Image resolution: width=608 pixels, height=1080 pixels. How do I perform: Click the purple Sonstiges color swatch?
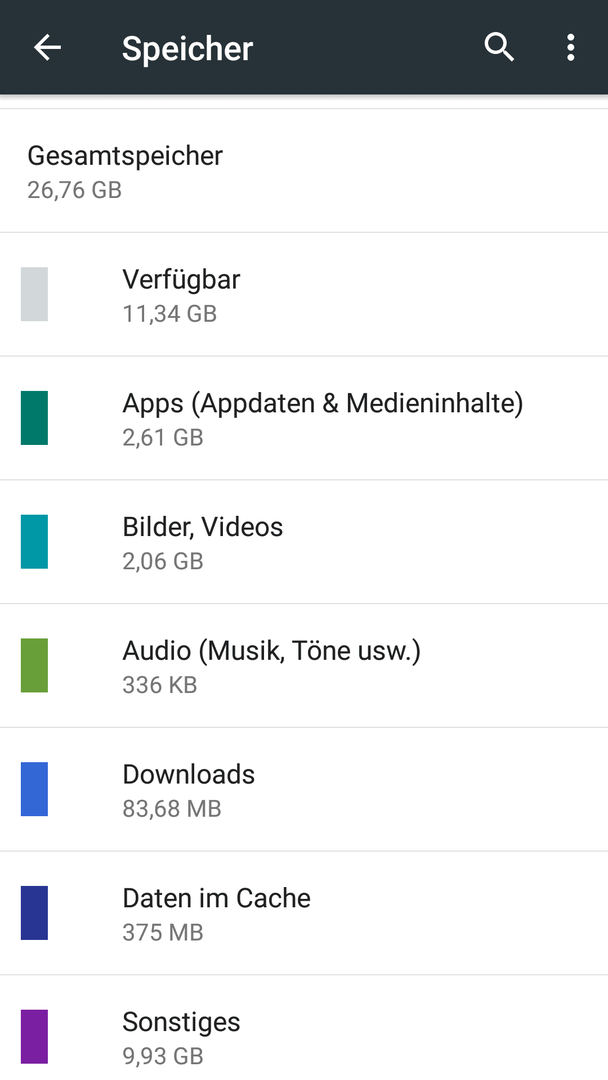click(34, 1037)
